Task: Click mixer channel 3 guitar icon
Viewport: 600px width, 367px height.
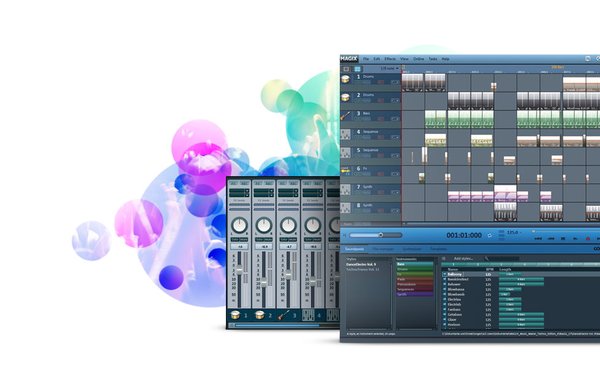Action: (x=284, y=315)
